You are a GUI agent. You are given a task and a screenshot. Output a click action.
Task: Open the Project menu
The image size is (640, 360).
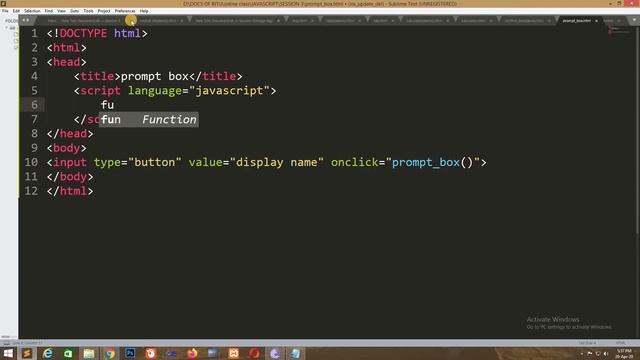pos(104,11)
